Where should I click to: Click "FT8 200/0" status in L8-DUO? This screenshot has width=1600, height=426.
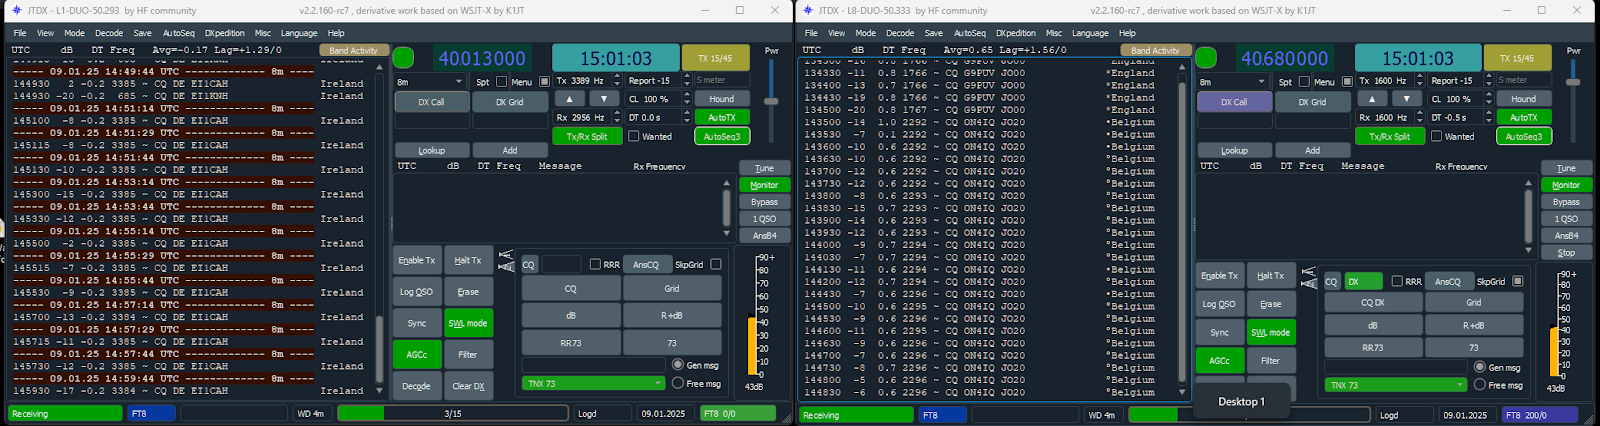pyautogui.click(x=1541, y=414)
